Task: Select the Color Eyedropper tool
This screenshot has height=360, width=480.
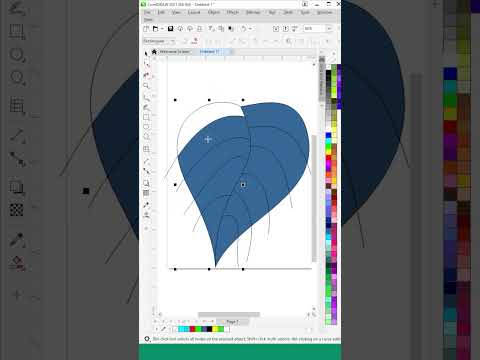Action: [x=146, y=205]
